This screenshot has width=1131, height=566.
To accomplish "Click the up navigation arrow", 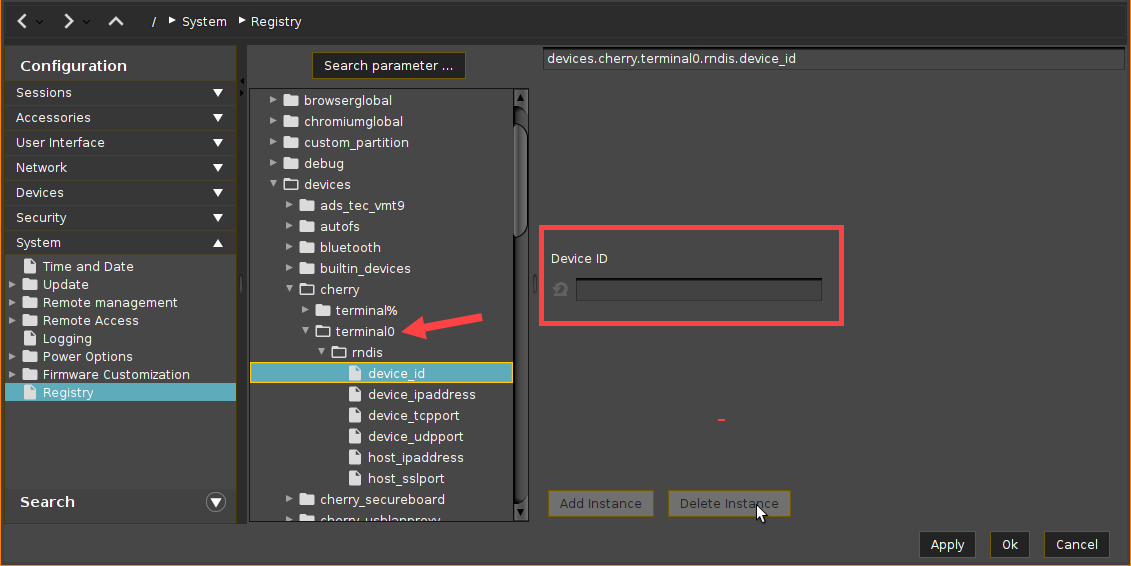I will click(116, 21).
